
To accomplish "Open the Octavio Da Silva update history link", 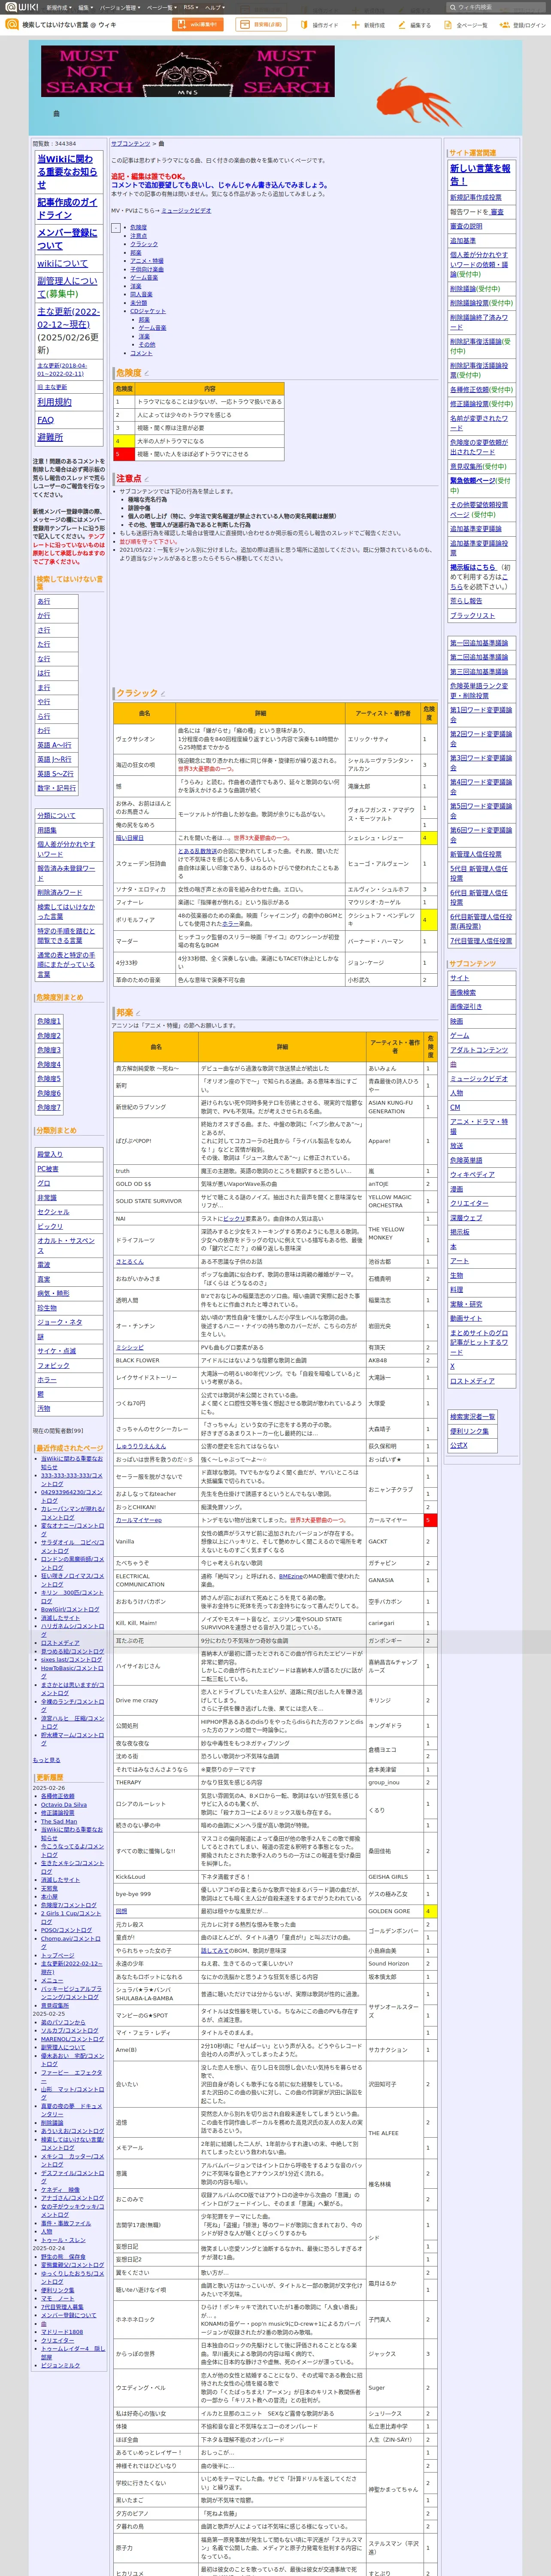I will coord(64,1805).
